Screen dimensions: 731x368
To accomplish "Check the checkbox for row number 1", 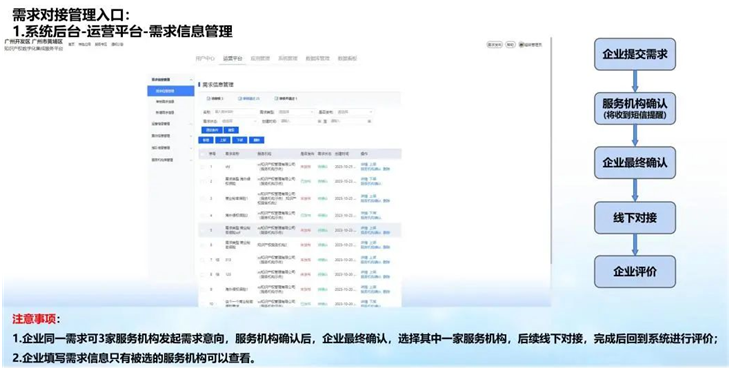I will click(202, 167).
